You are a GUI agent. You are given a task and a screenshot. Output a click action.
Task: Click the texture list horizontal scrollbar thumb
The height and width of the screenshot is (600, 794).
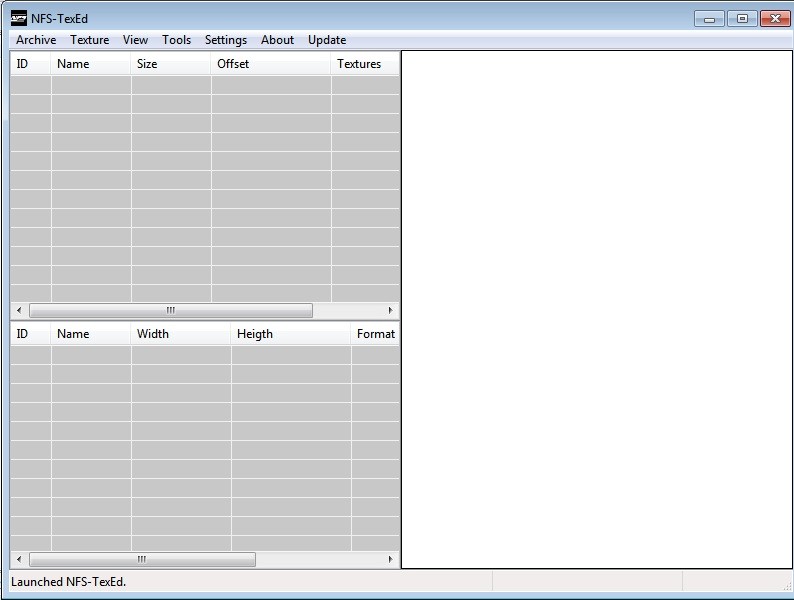(x=142, y=560)
